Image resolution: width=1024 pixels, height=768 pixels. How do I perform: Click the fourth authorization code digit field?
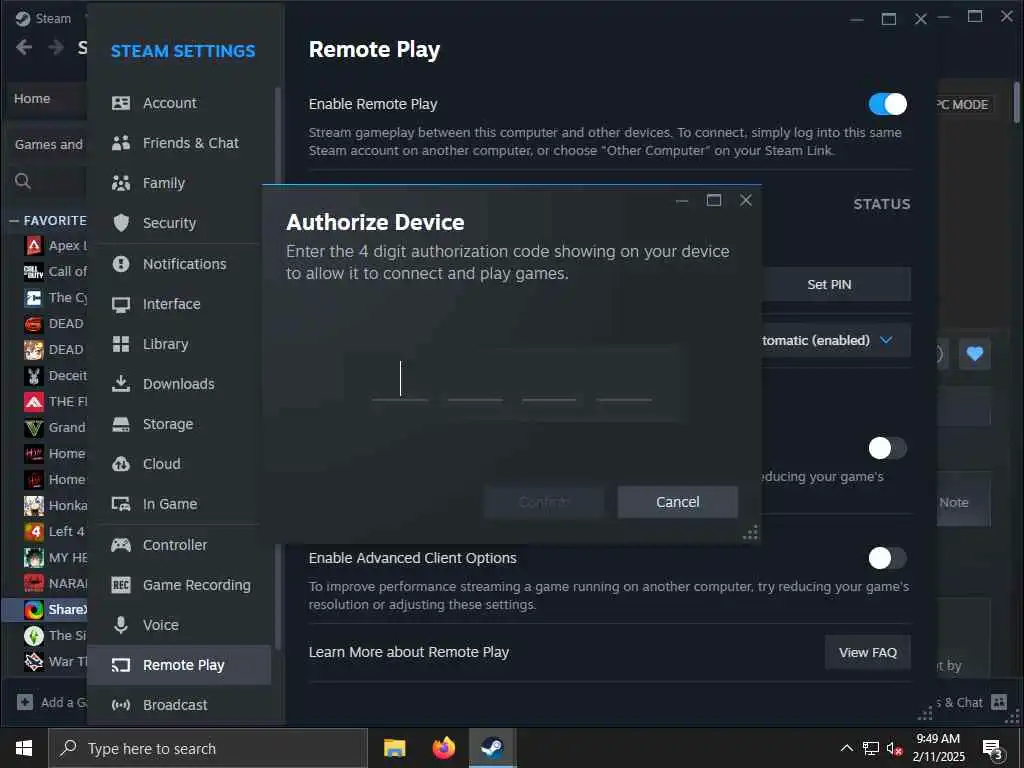coord(624,380)
